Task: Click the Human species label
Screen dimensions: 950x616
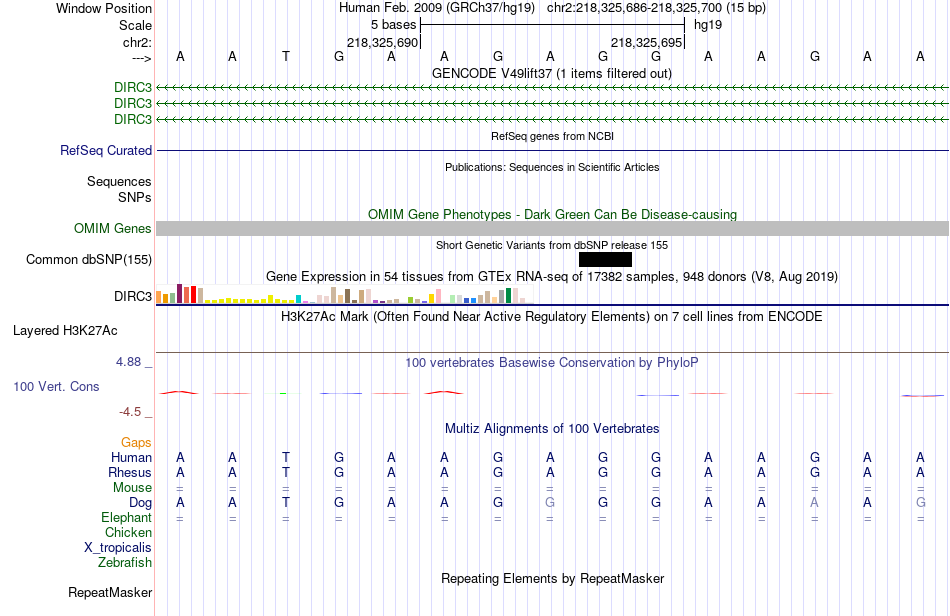Action: click(x=131, y=457)
